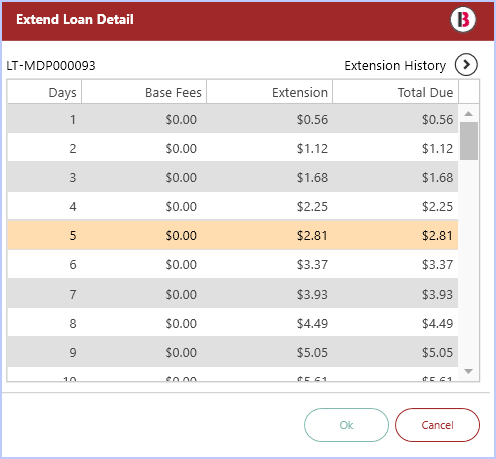
Task: Select the 7 day extension row
Action: [x=233, y=293]
